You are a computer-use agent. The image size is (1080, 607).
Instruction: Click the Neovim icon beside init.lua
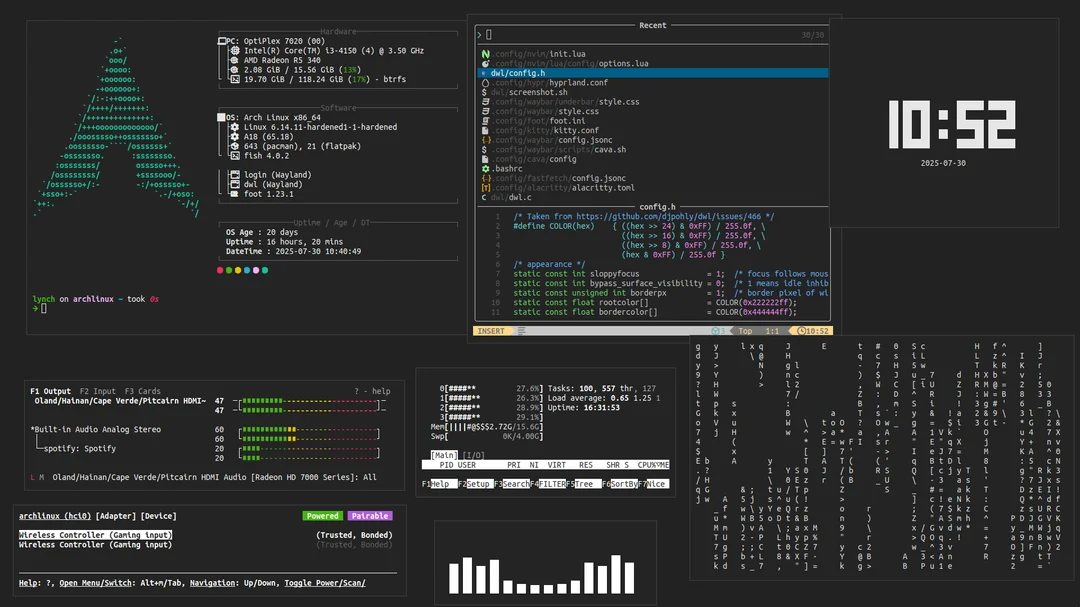pos(485,54)
